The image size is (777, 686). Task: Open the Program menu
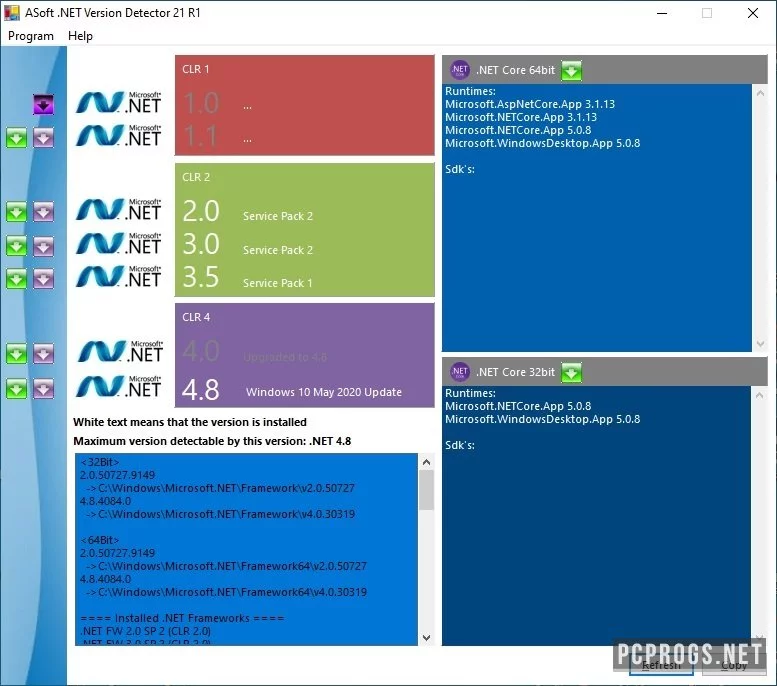pyautogui.click(x=31, y=36)
